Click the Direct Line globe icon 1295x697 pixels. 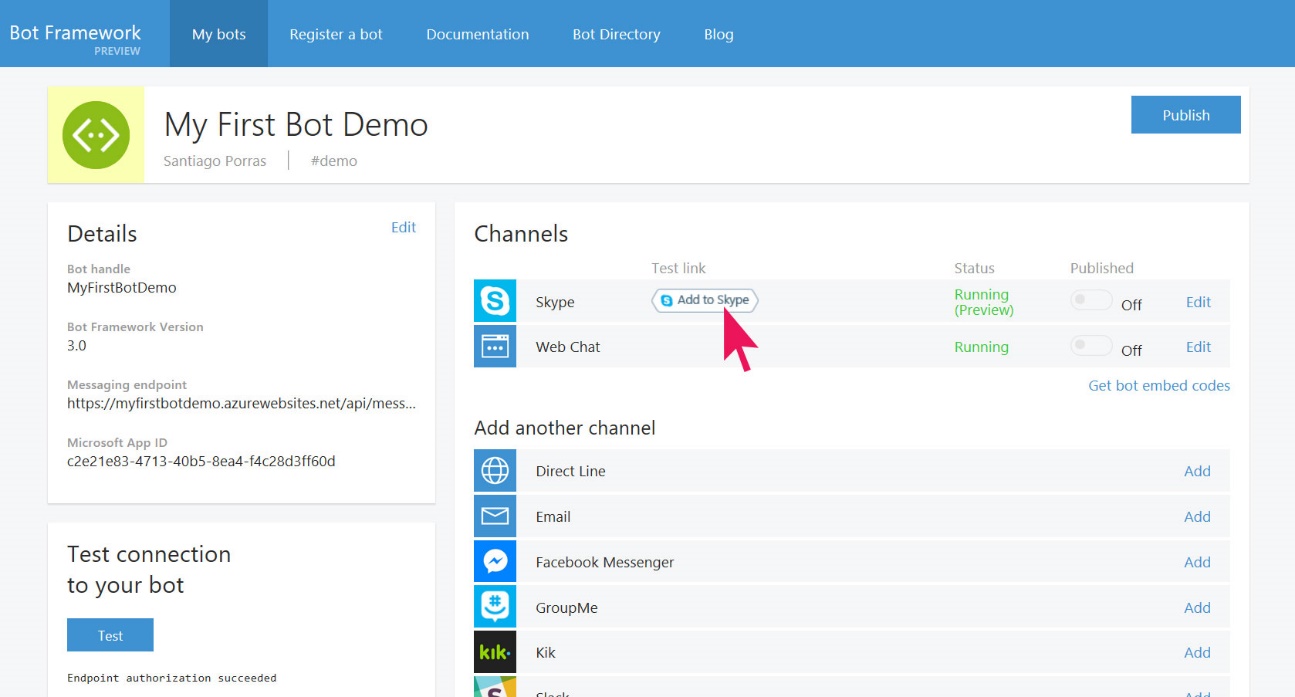495,471
